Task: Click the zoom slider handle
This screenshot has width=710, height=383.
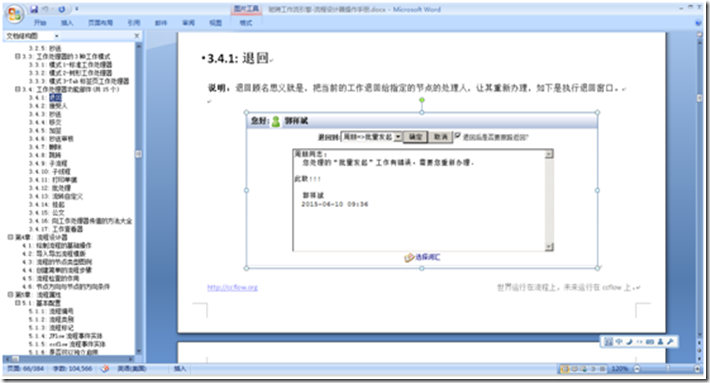Action: 668,369
